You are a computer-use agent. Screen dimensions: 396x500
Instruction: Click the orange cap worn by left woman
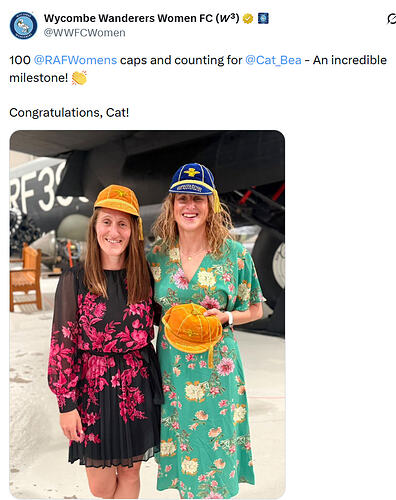pos(117,201)
